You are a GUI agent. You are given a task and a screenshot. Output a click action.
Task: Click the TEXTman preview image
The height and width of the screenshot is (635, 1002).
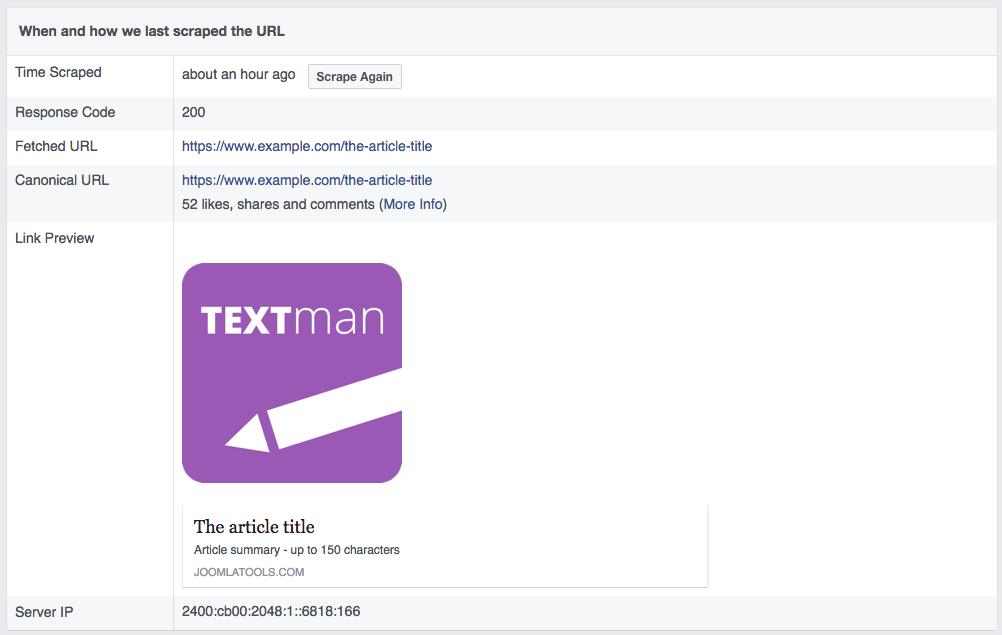coord(292,373)
